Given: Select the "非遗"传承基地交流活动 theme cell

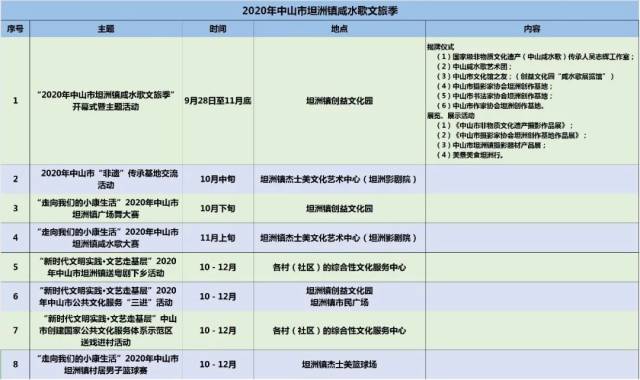Looking at the screenshot, I should tap(106, 179).
